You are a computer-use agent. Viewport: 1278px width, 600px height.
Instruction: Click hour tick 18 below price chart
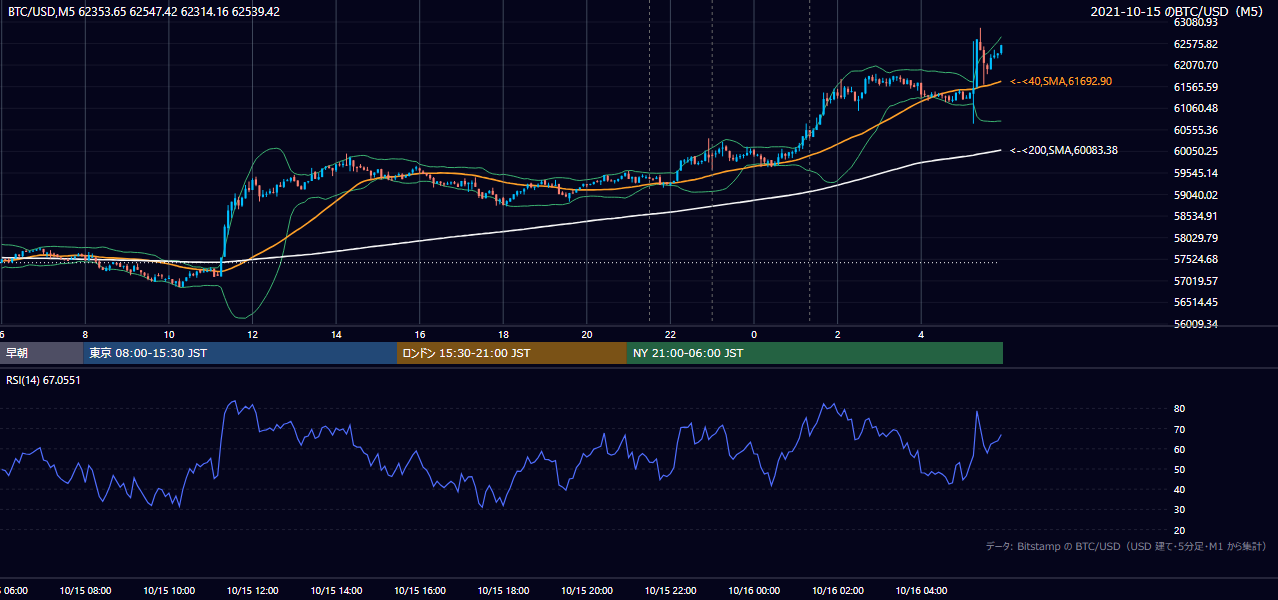[503, 334]
